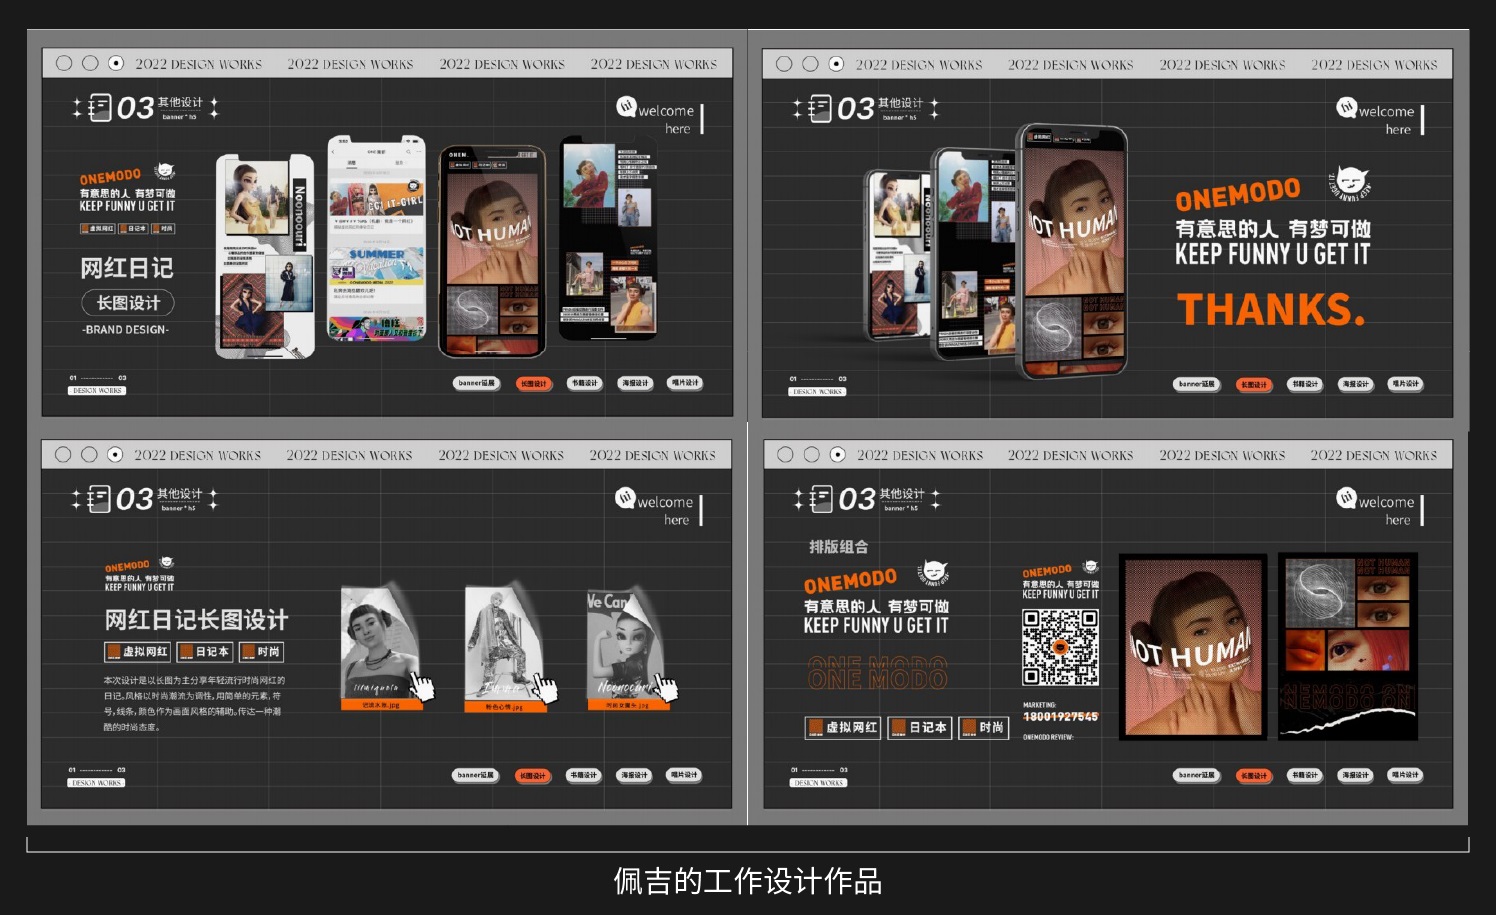This screenshot has height=915, width=1496.
Task: Open last 2022 DESIGN WORKS tab on THANKS slide
Action: [1374, 65]
